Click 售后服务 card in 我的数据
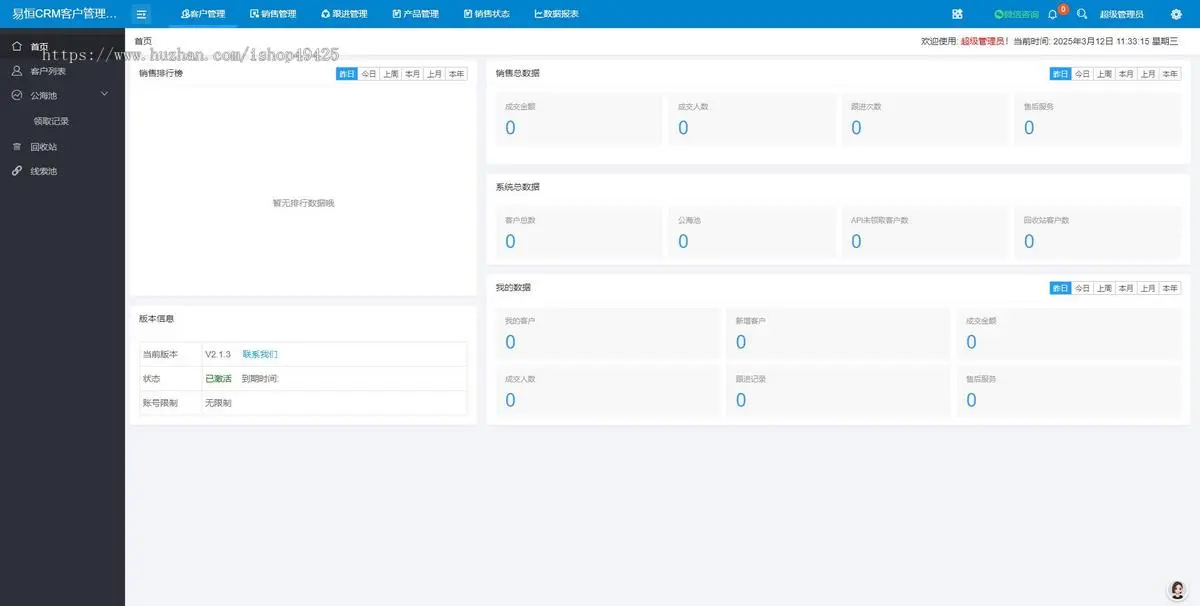This screenshot has height=606, width=1200. pos(1069,391)
